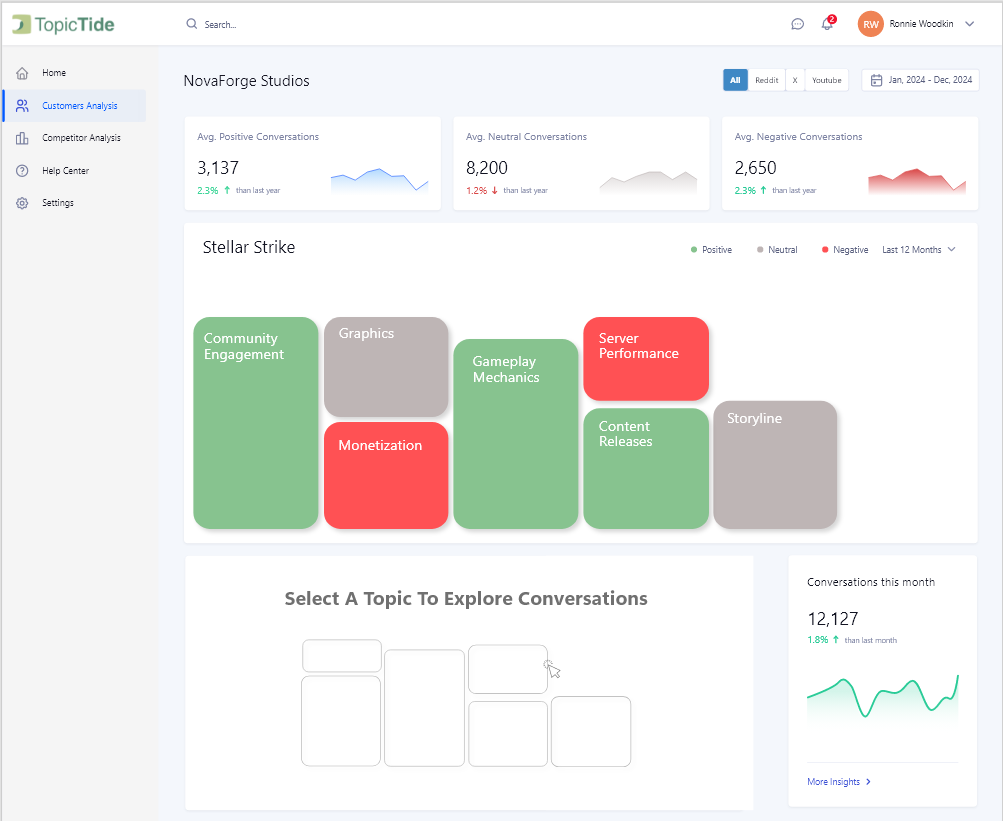Click the Home house icon in sidebar
The width and height of the screenshot is (1003, 821).
tap(22, 73)
